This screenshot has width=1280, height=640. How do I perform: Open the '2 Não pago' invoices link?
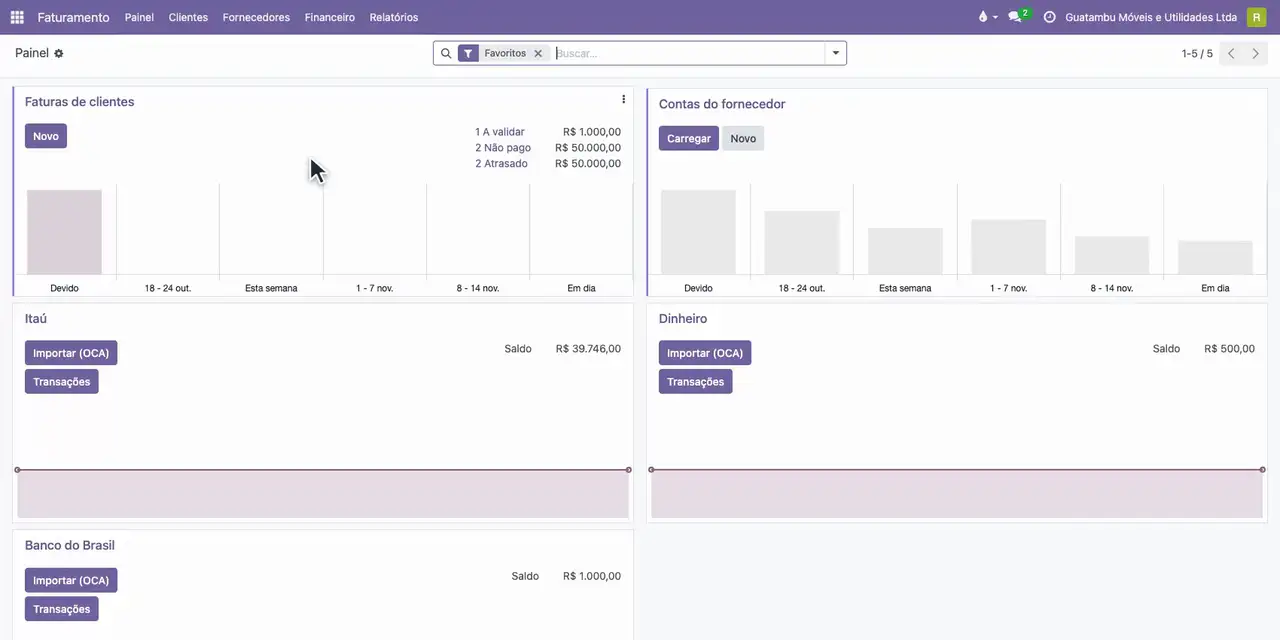click(x=503, y=148)
